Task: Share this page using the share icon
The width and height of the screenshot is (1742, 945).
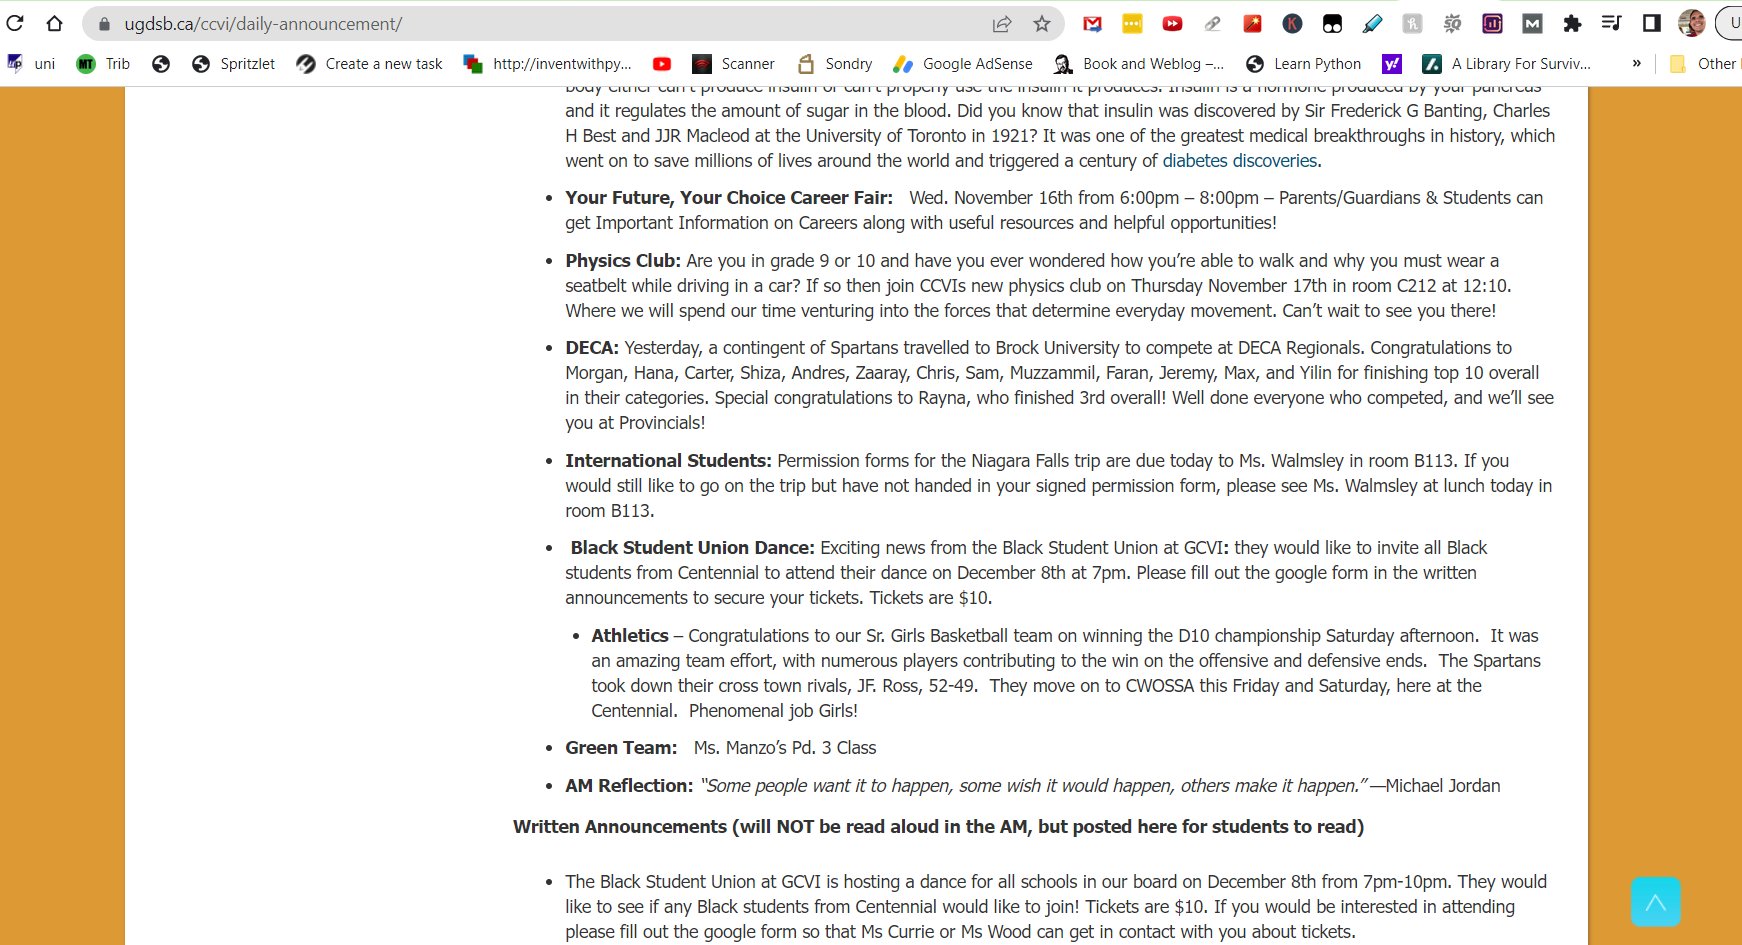Action: [x=1001, y=24]
